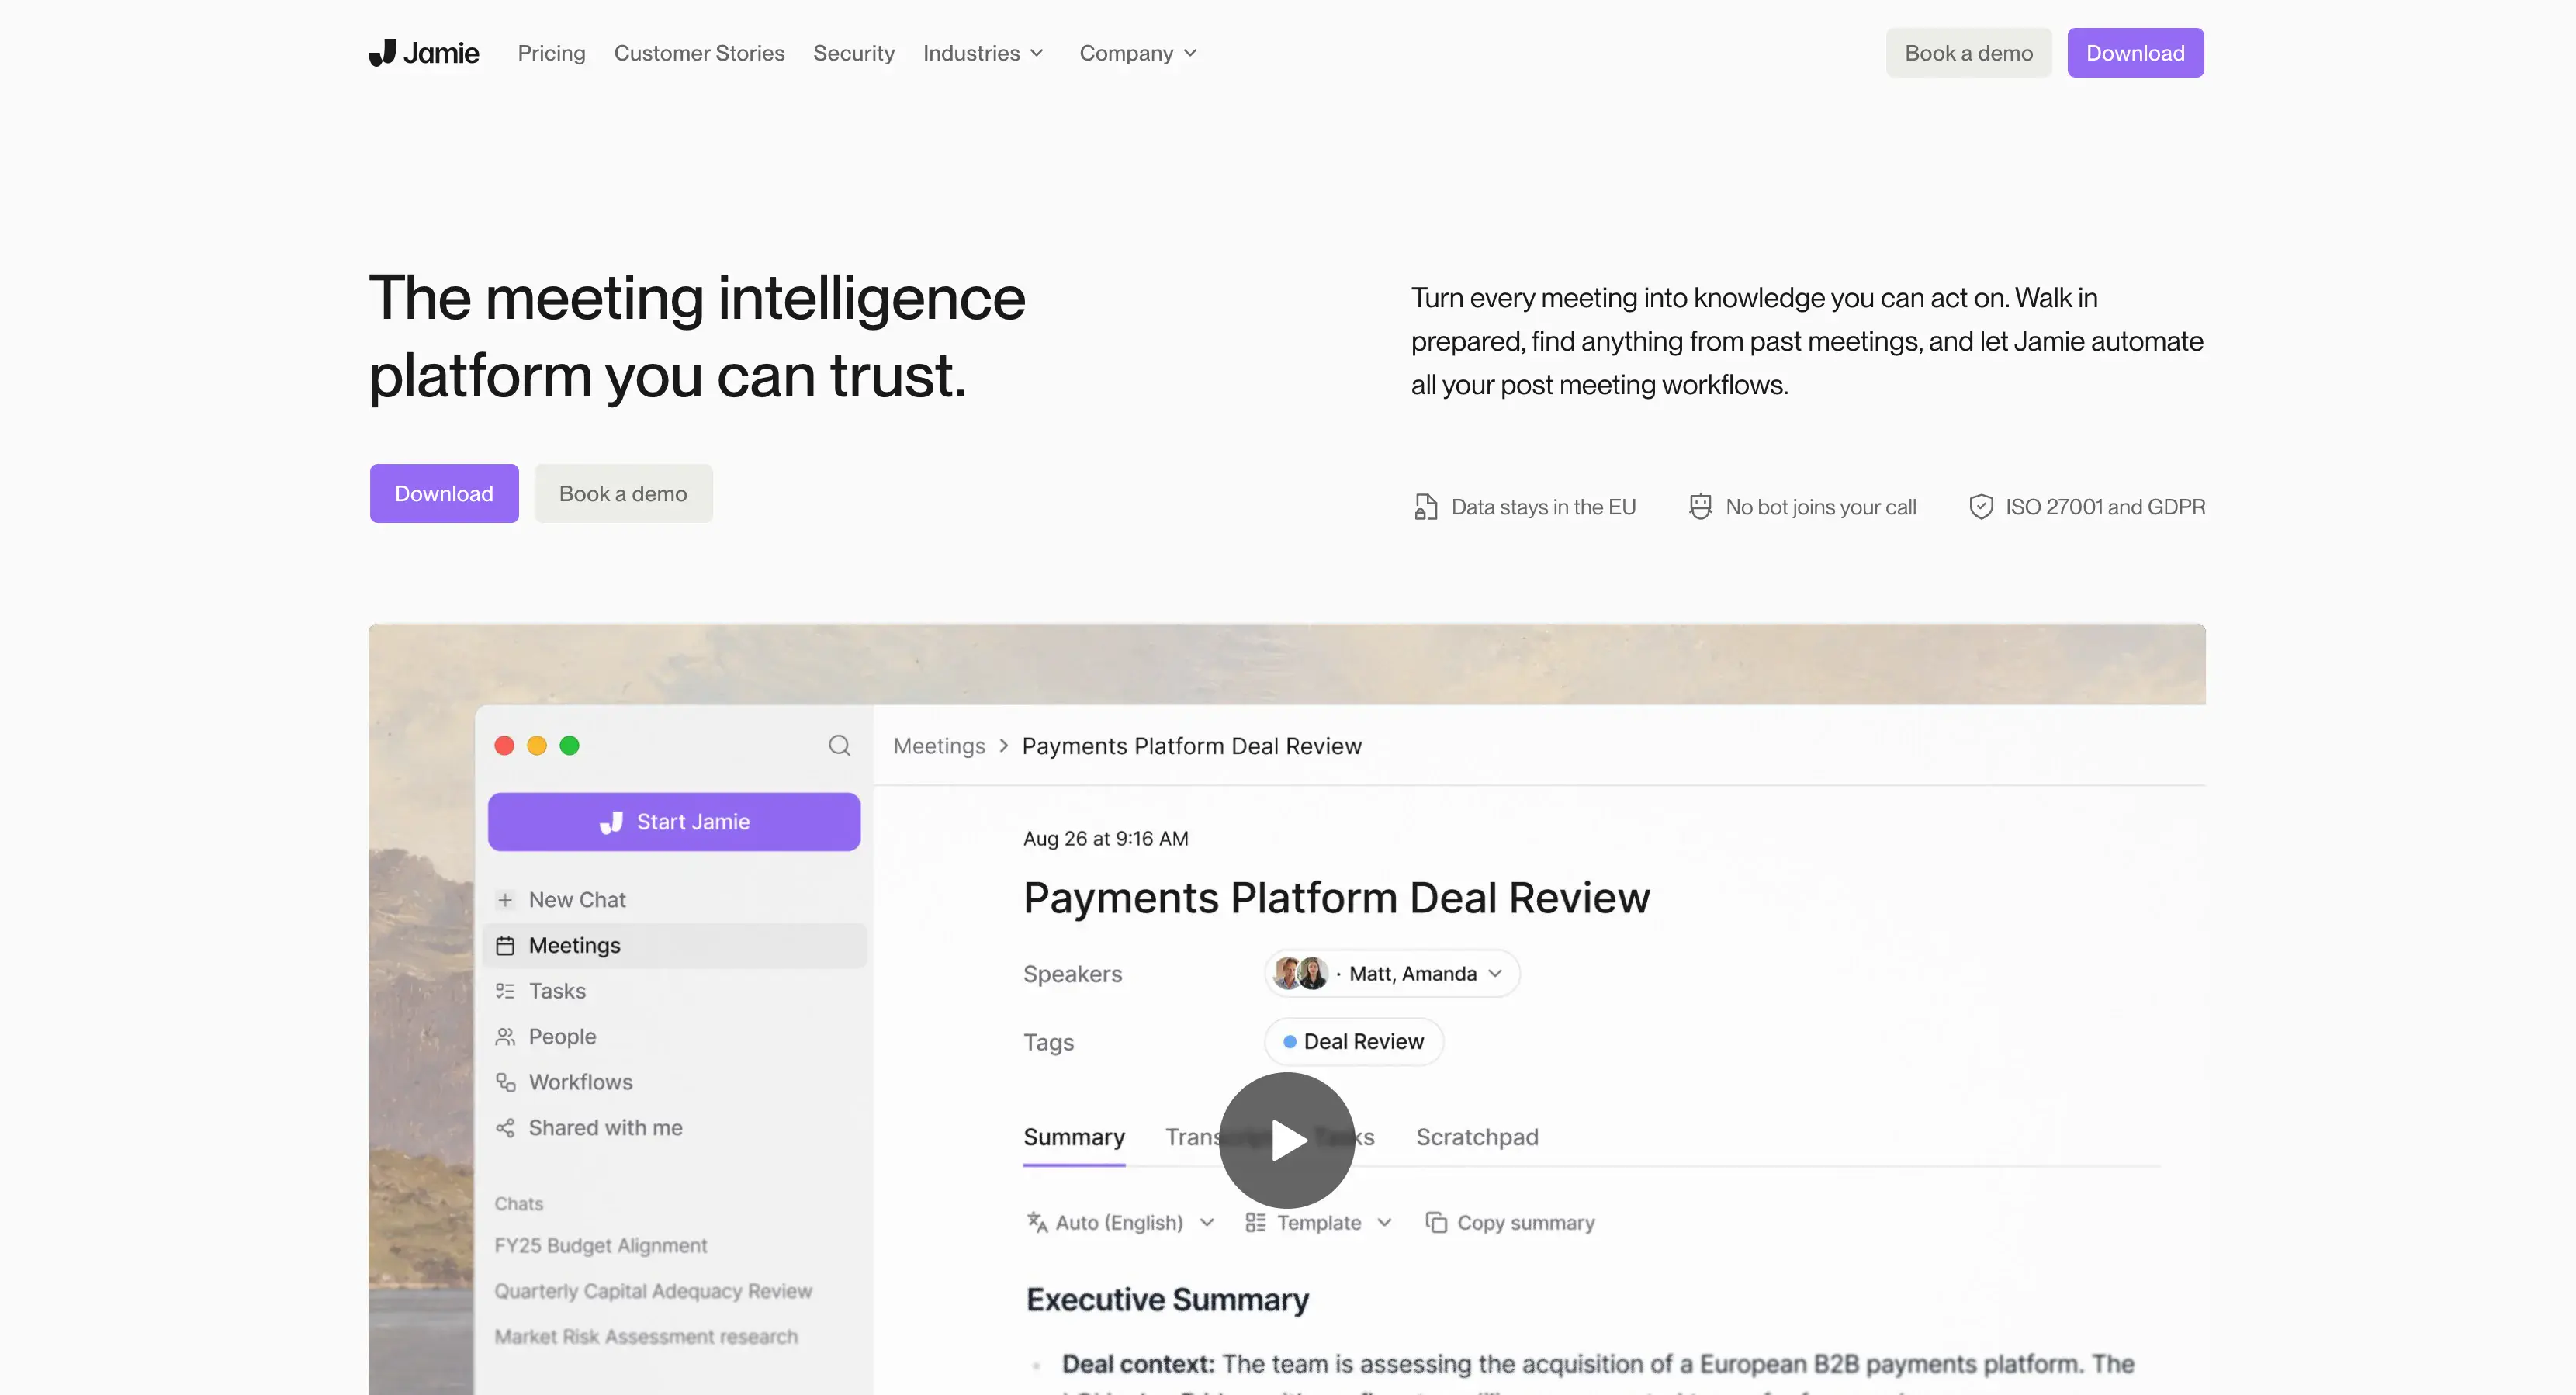
Task: Click the translate icon beside Auto (English)
Action: point(1037,1223)
